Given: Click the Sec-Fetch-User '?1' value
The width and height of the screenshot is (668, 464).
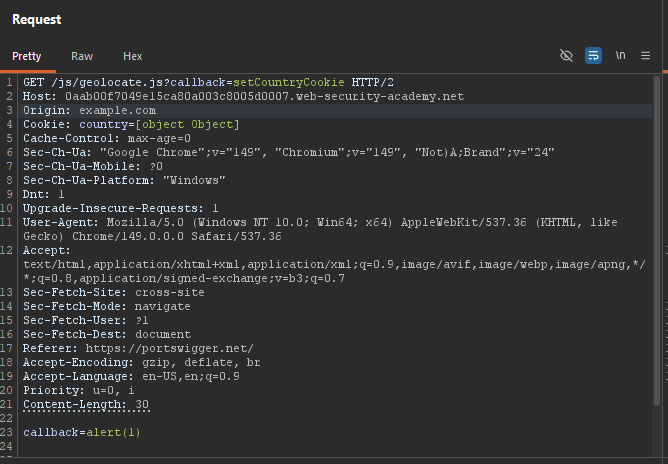Looking at the screenshot, I should coord(142,321).
